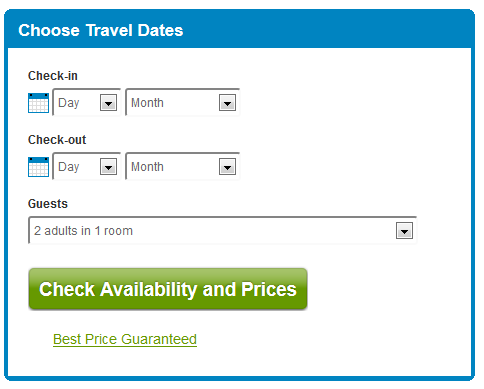This screenshot has height=389, width=484.
Task: Select the Check-in Month dropdown field
Action: click(x=182, y=102)
